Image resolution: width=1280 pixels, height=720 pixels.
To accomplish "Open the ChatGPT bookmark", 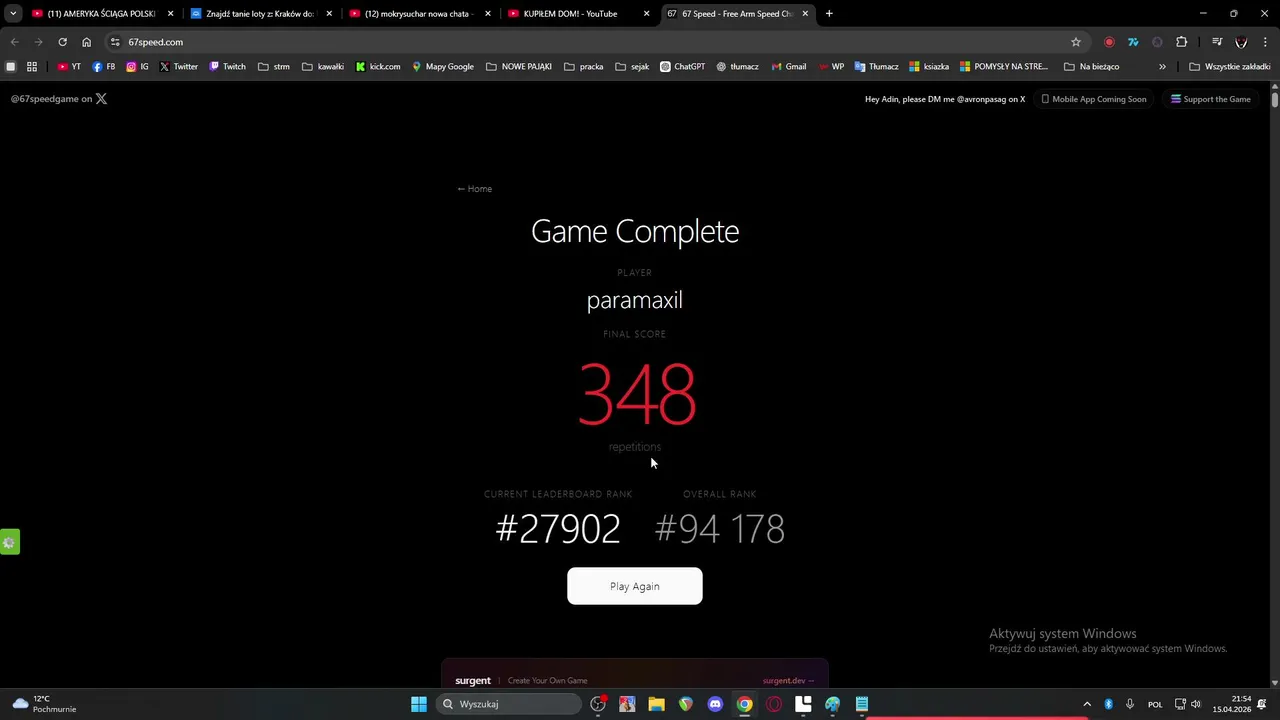I will click(682, 67).
